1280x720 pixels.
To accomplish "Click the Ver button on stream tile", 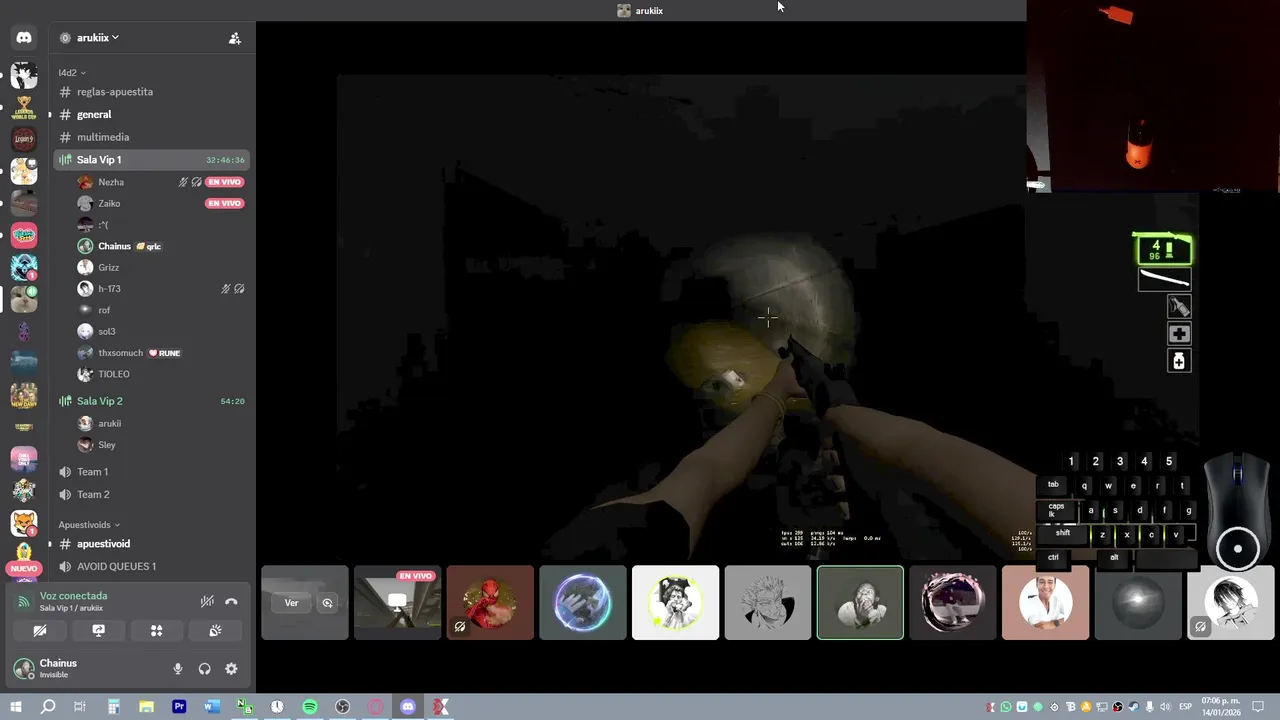I will (291, 603).
